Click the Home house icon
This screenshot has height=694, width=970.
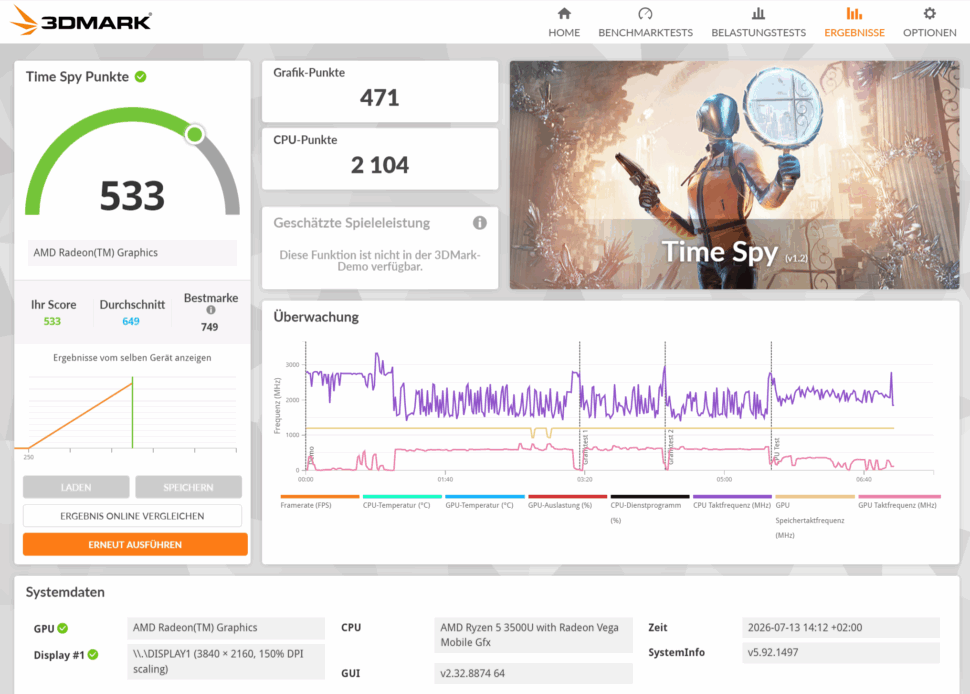click(x=564, y=14)
